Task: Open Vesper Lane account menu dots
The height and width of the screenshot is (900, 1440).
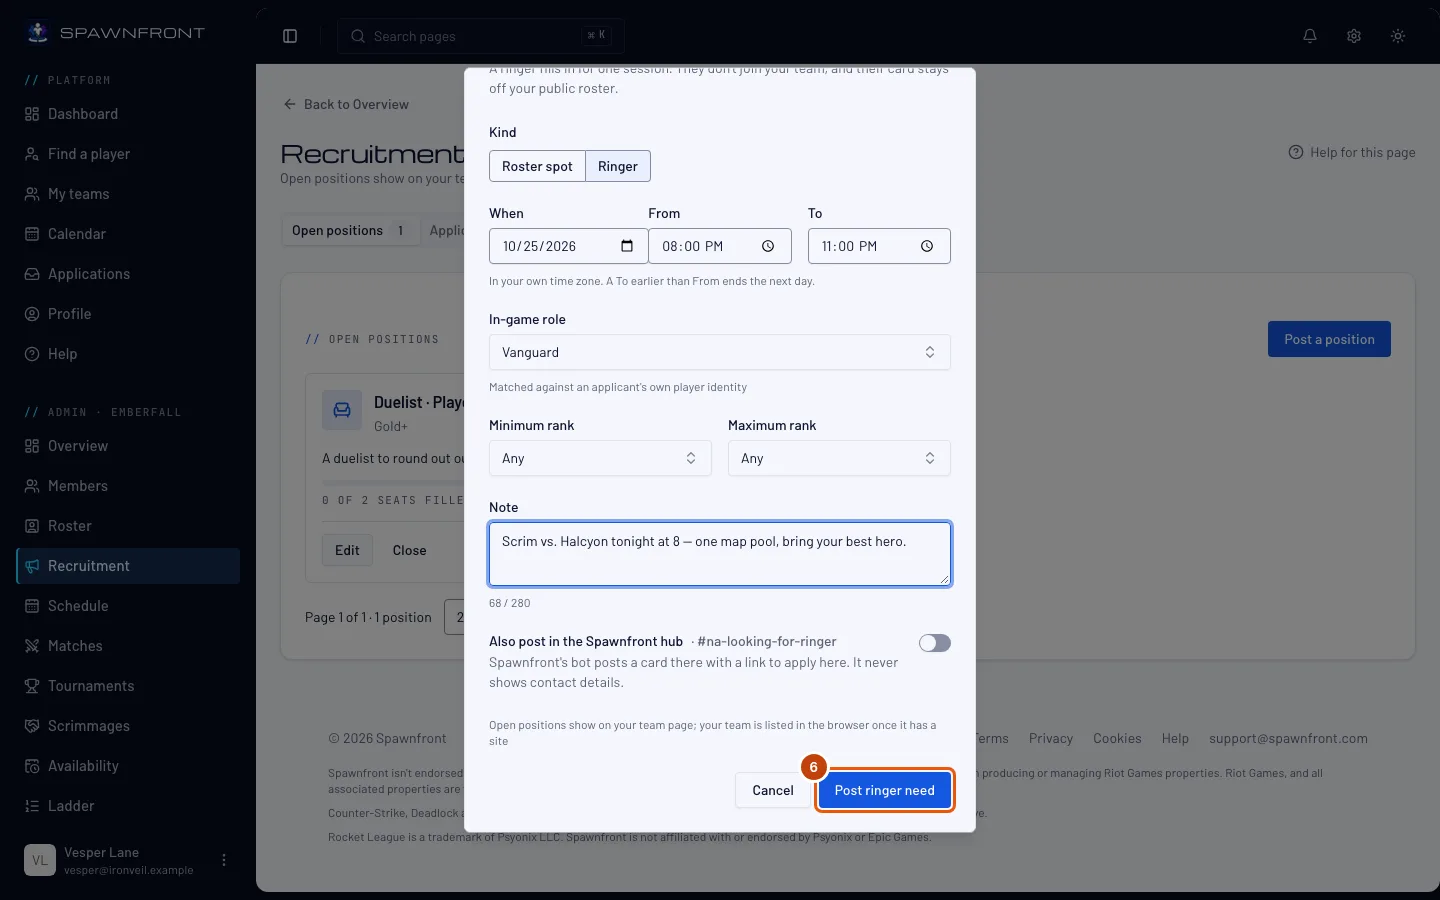Action: 224,860
